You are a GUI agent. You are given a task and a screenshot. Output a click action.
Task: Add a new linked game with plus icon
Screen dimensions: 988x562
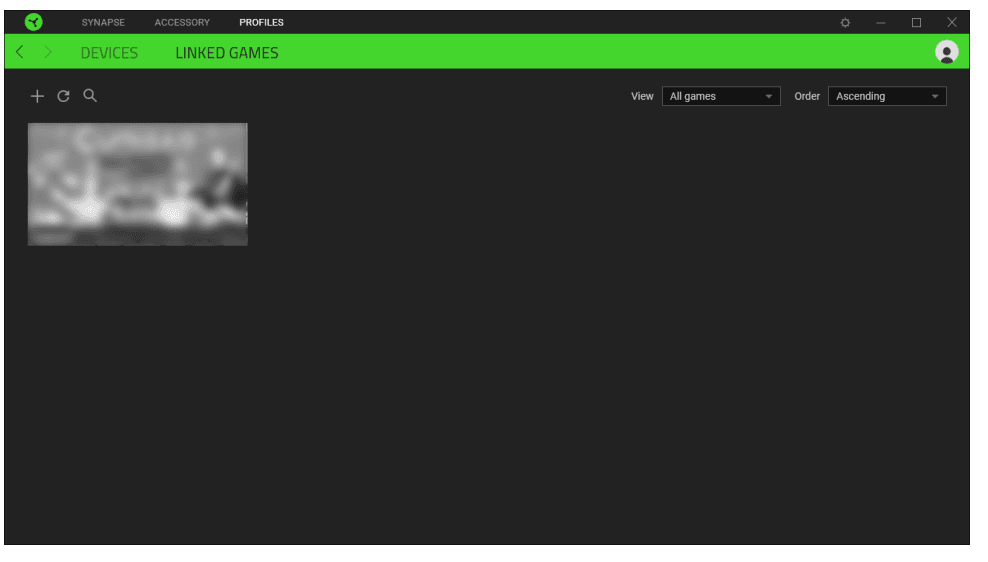click(x=37, y=96)
